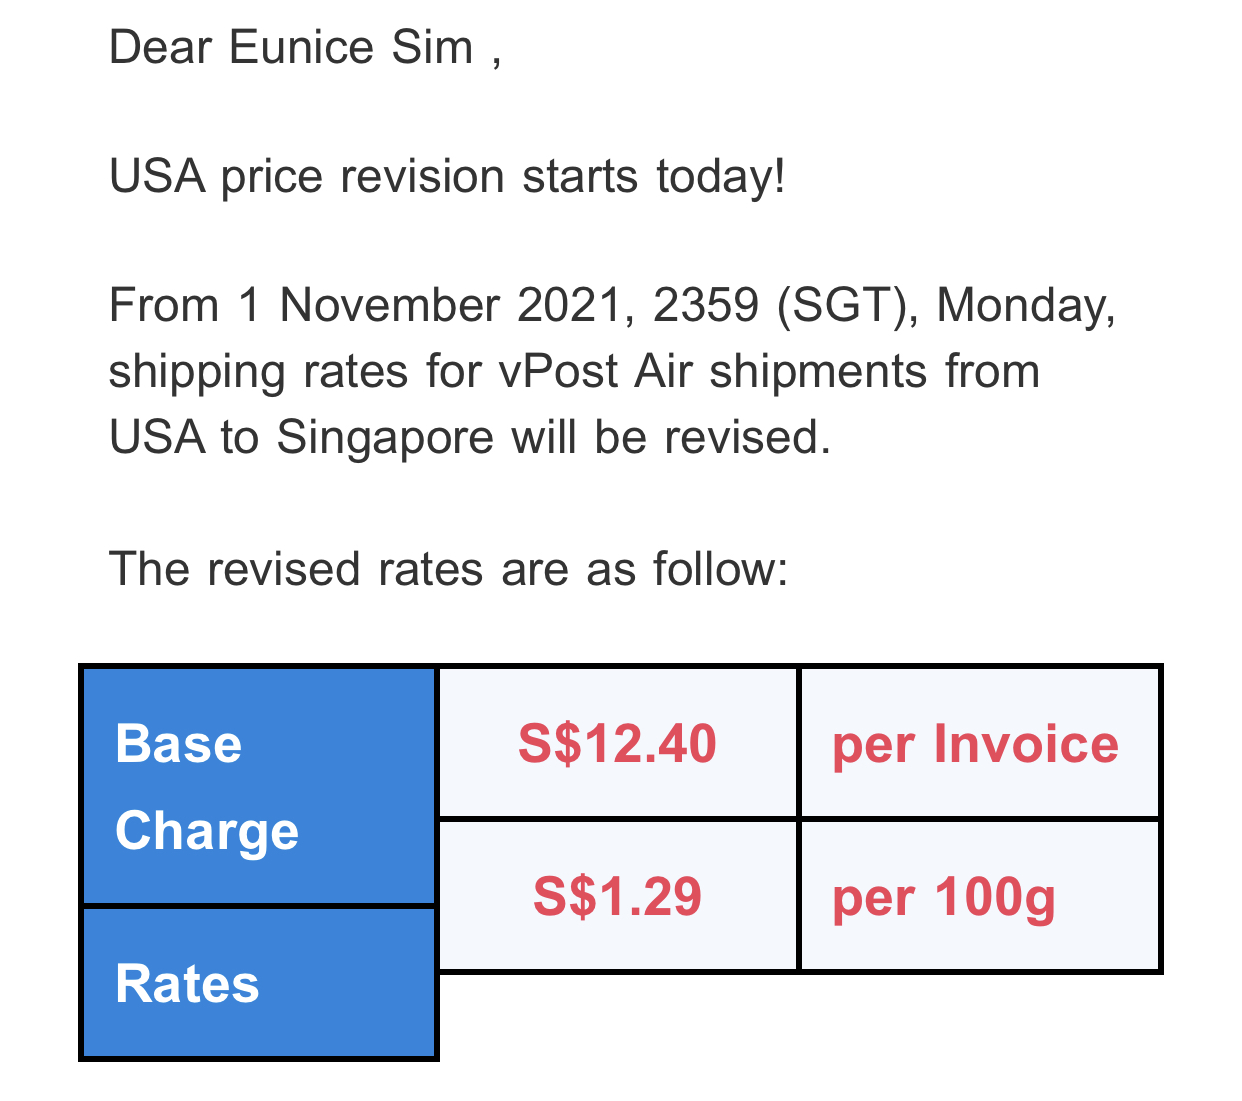Click the 'S$1.29' price cell
Image resolution: width=1242 pixels, height=1101 pixels.
coord(618,896)
